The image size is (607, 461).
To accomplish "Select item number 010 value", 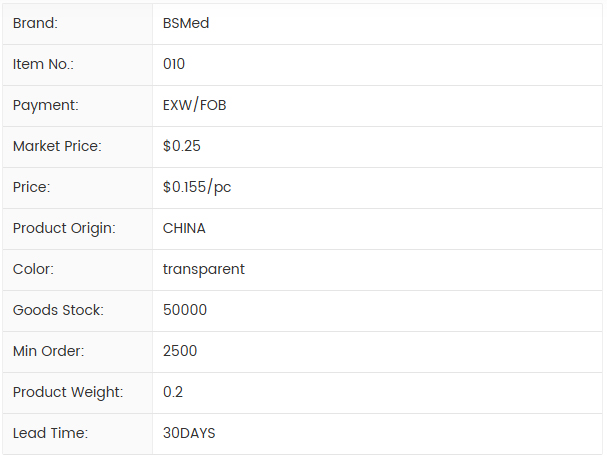I will tap(174, 64).
